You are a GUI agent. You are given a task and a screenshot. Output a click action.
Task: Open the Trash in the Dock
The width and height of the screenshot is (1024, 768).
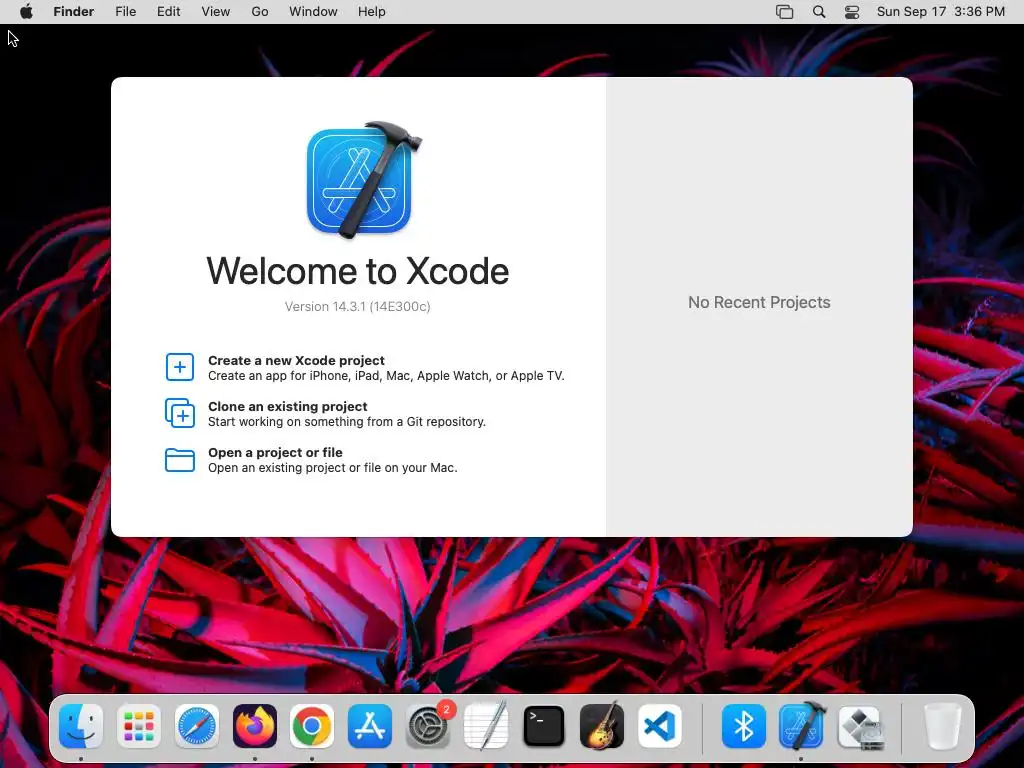pos(942,726)
